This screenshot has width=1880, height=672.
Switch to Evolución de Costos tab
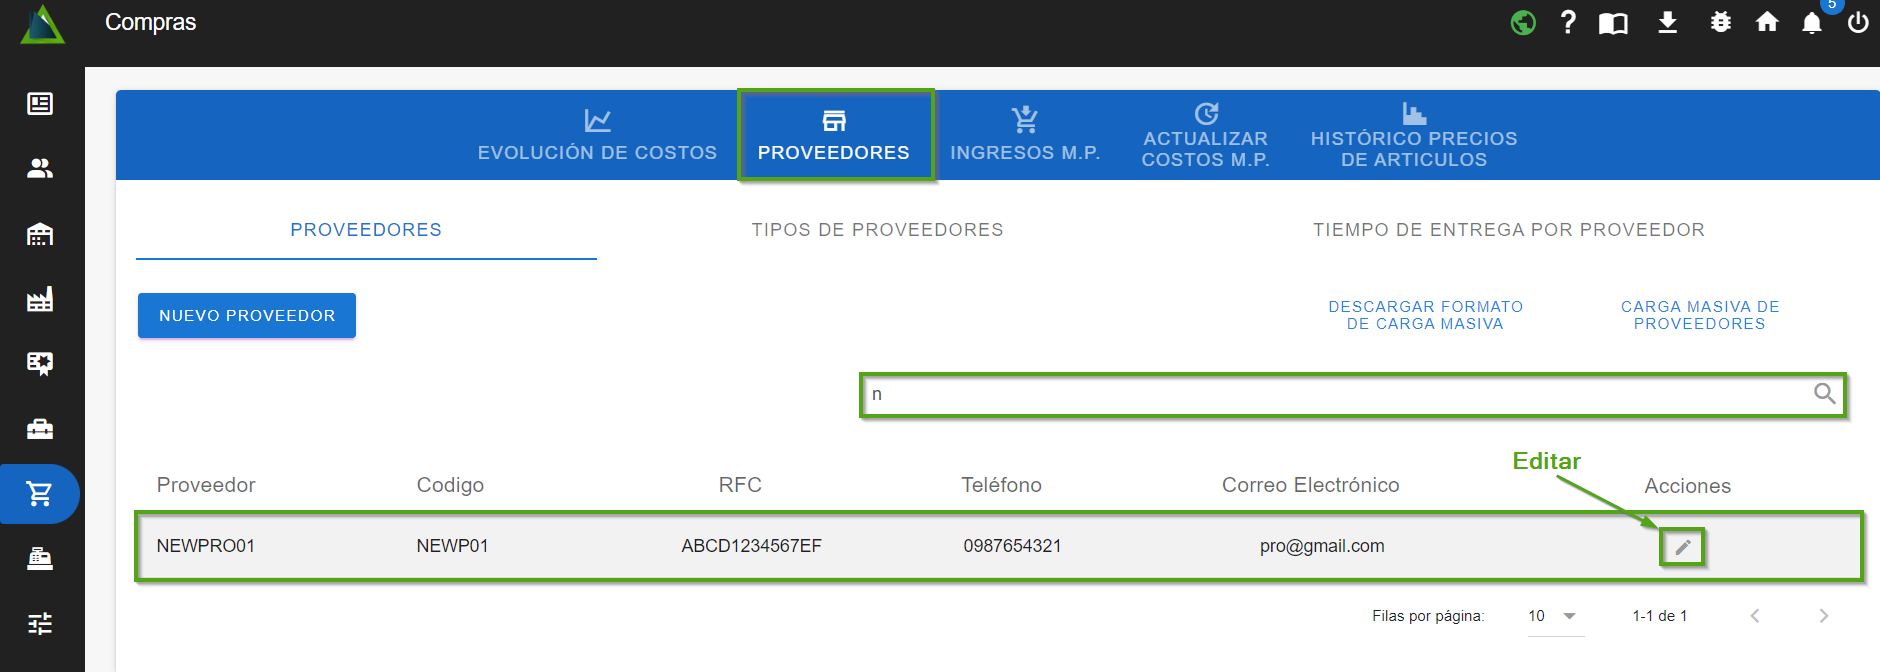[597, 136]
